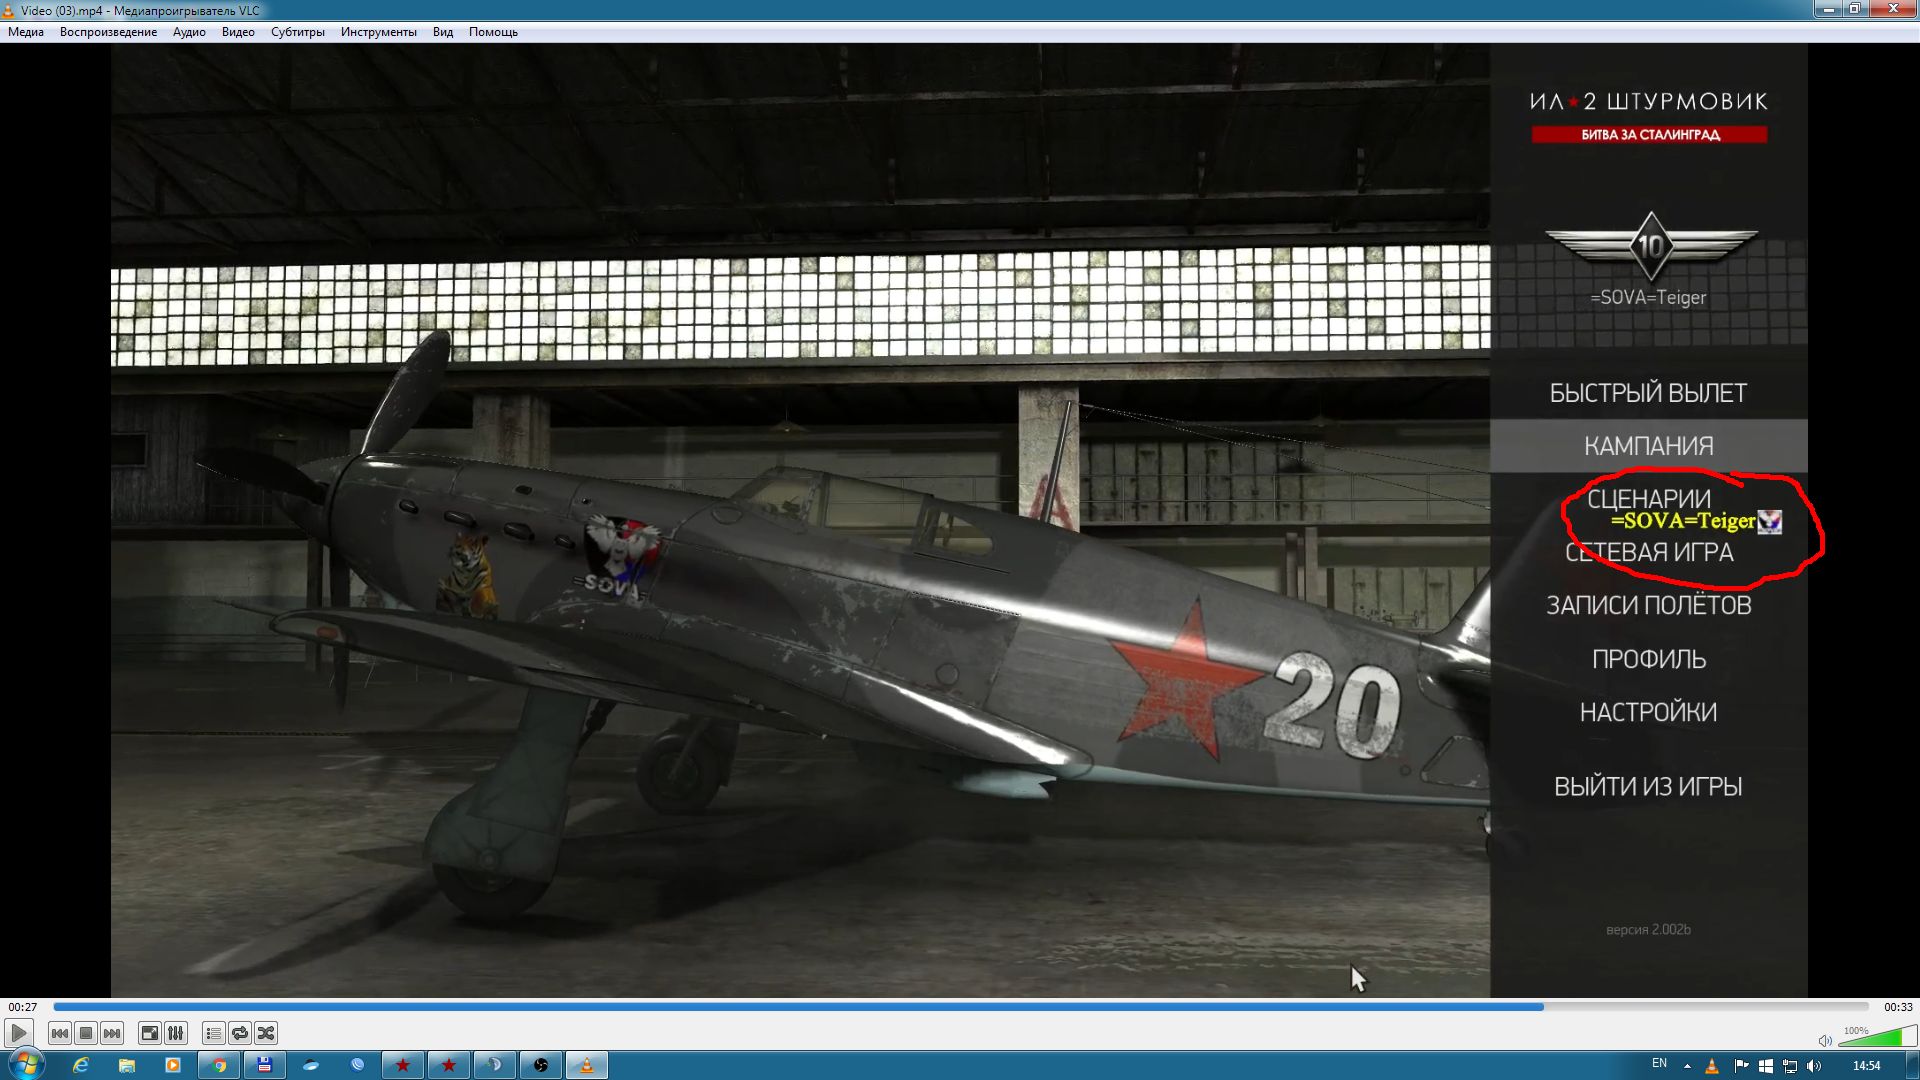Switch to OBS on the taskbar

[541, 1065]
